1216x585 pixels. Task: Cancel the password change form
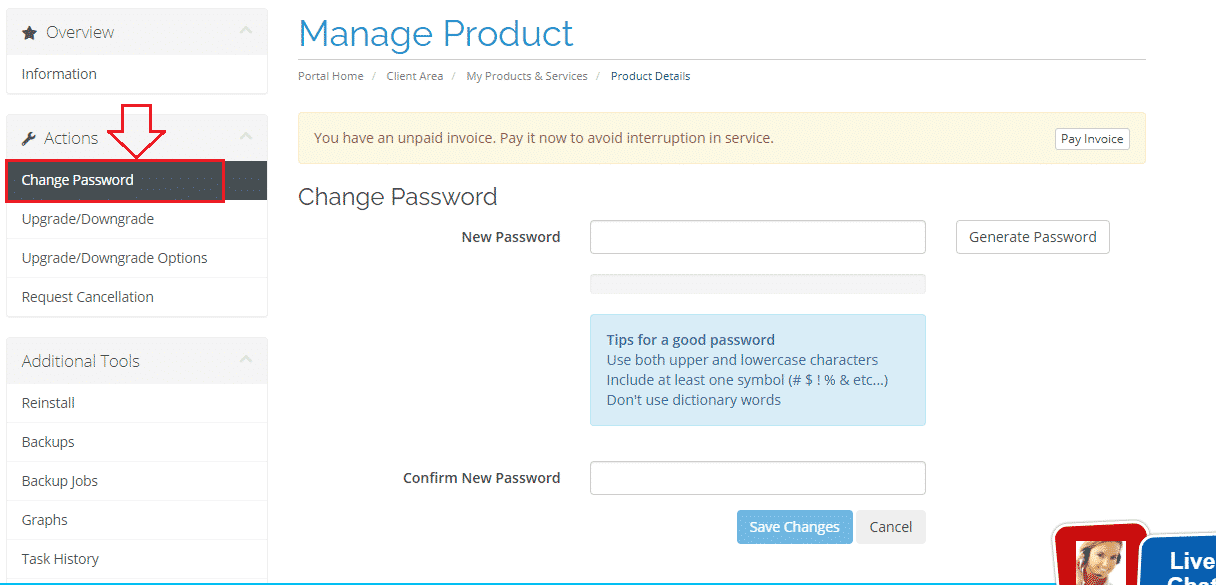coord(890,527)
